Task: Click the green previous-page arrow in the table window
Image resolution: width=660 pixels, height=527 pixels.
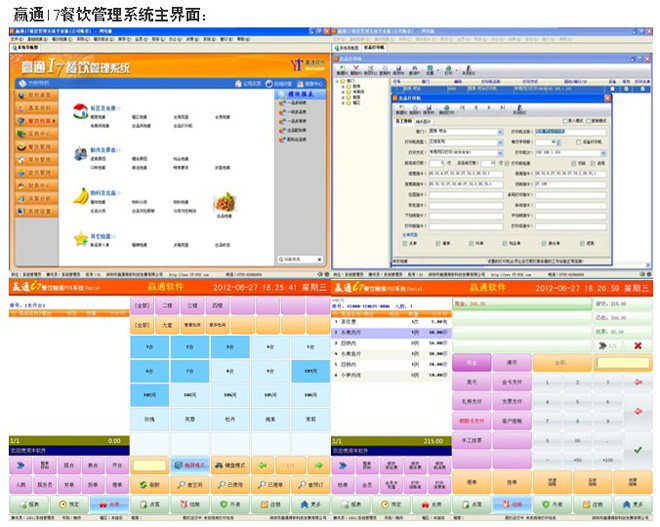Action: tap(263, 466)
